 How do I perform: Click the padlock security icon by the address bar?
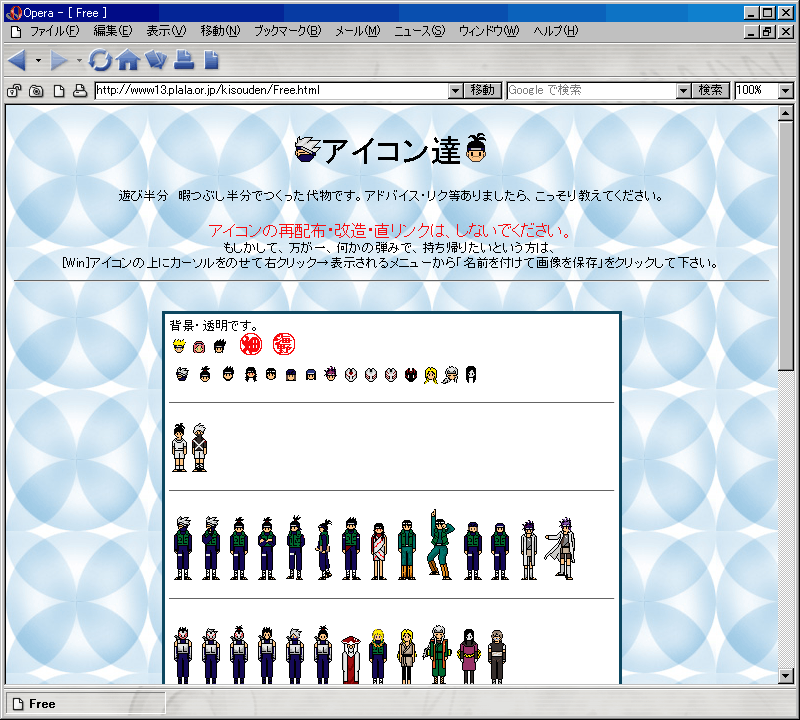pos(14,91)
